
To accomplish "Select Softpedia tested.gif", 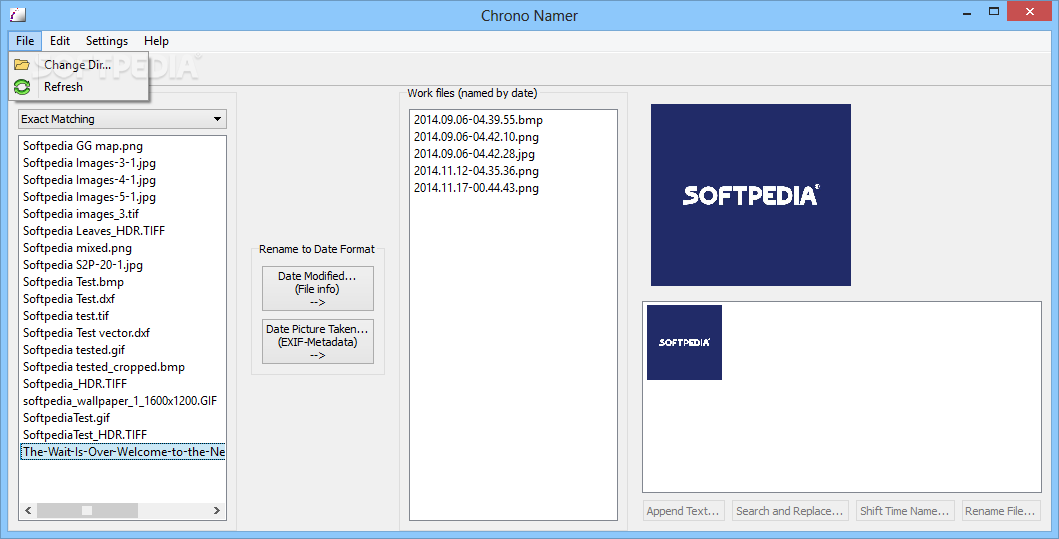I will coord(74,350).
